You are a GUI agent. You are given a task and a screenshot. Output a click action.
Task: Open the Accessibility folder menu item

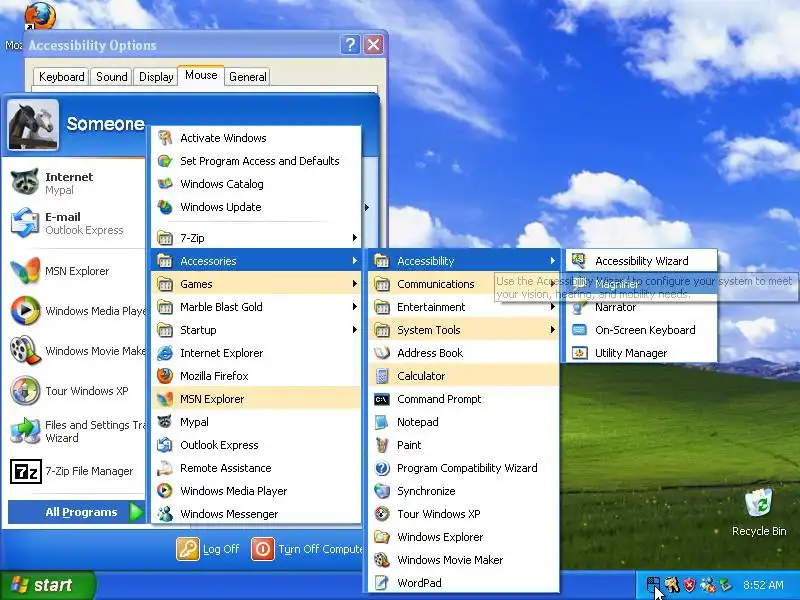coord(463,261)
